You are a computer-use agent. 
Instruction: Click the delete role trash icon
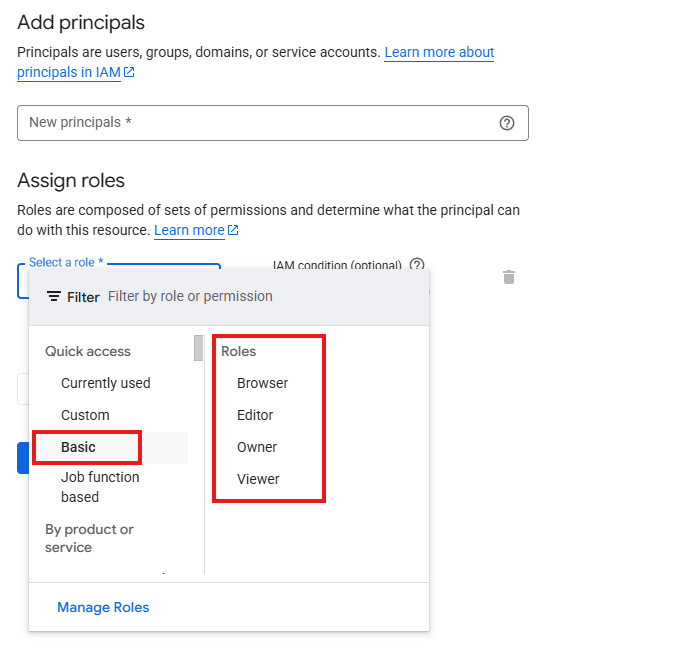point(509,277)
